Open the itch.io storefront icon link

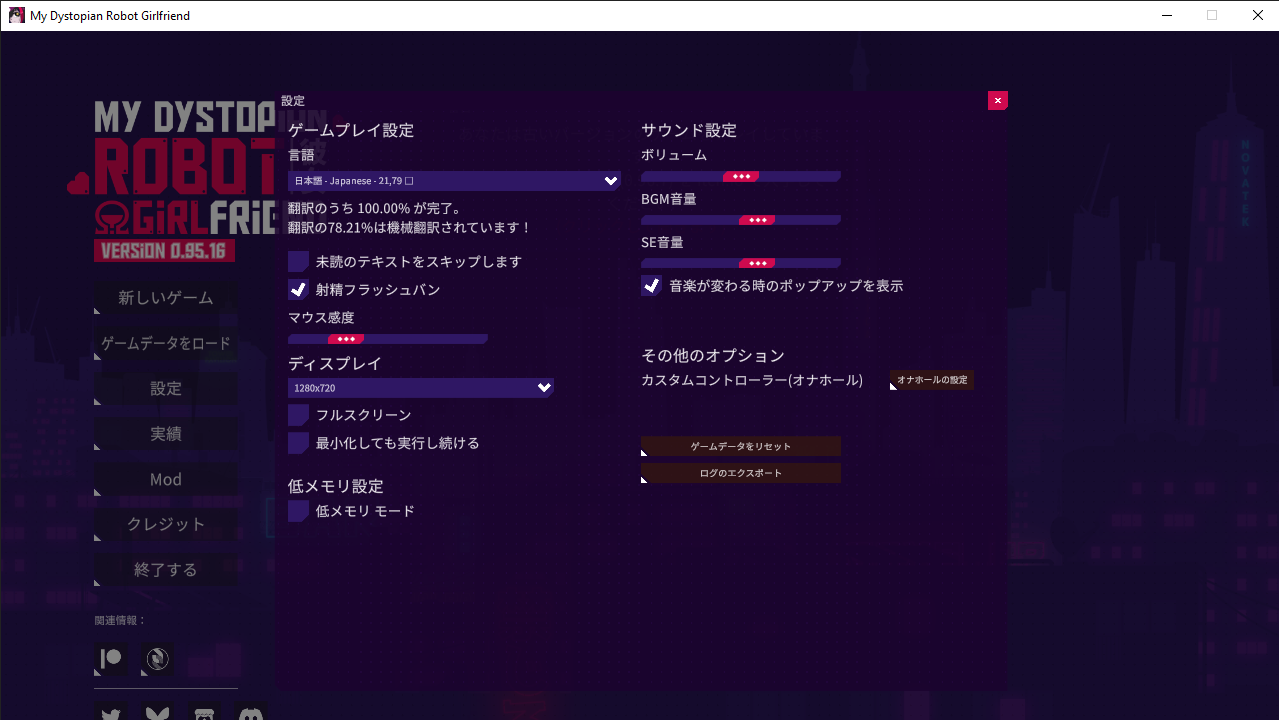[204, 711]
